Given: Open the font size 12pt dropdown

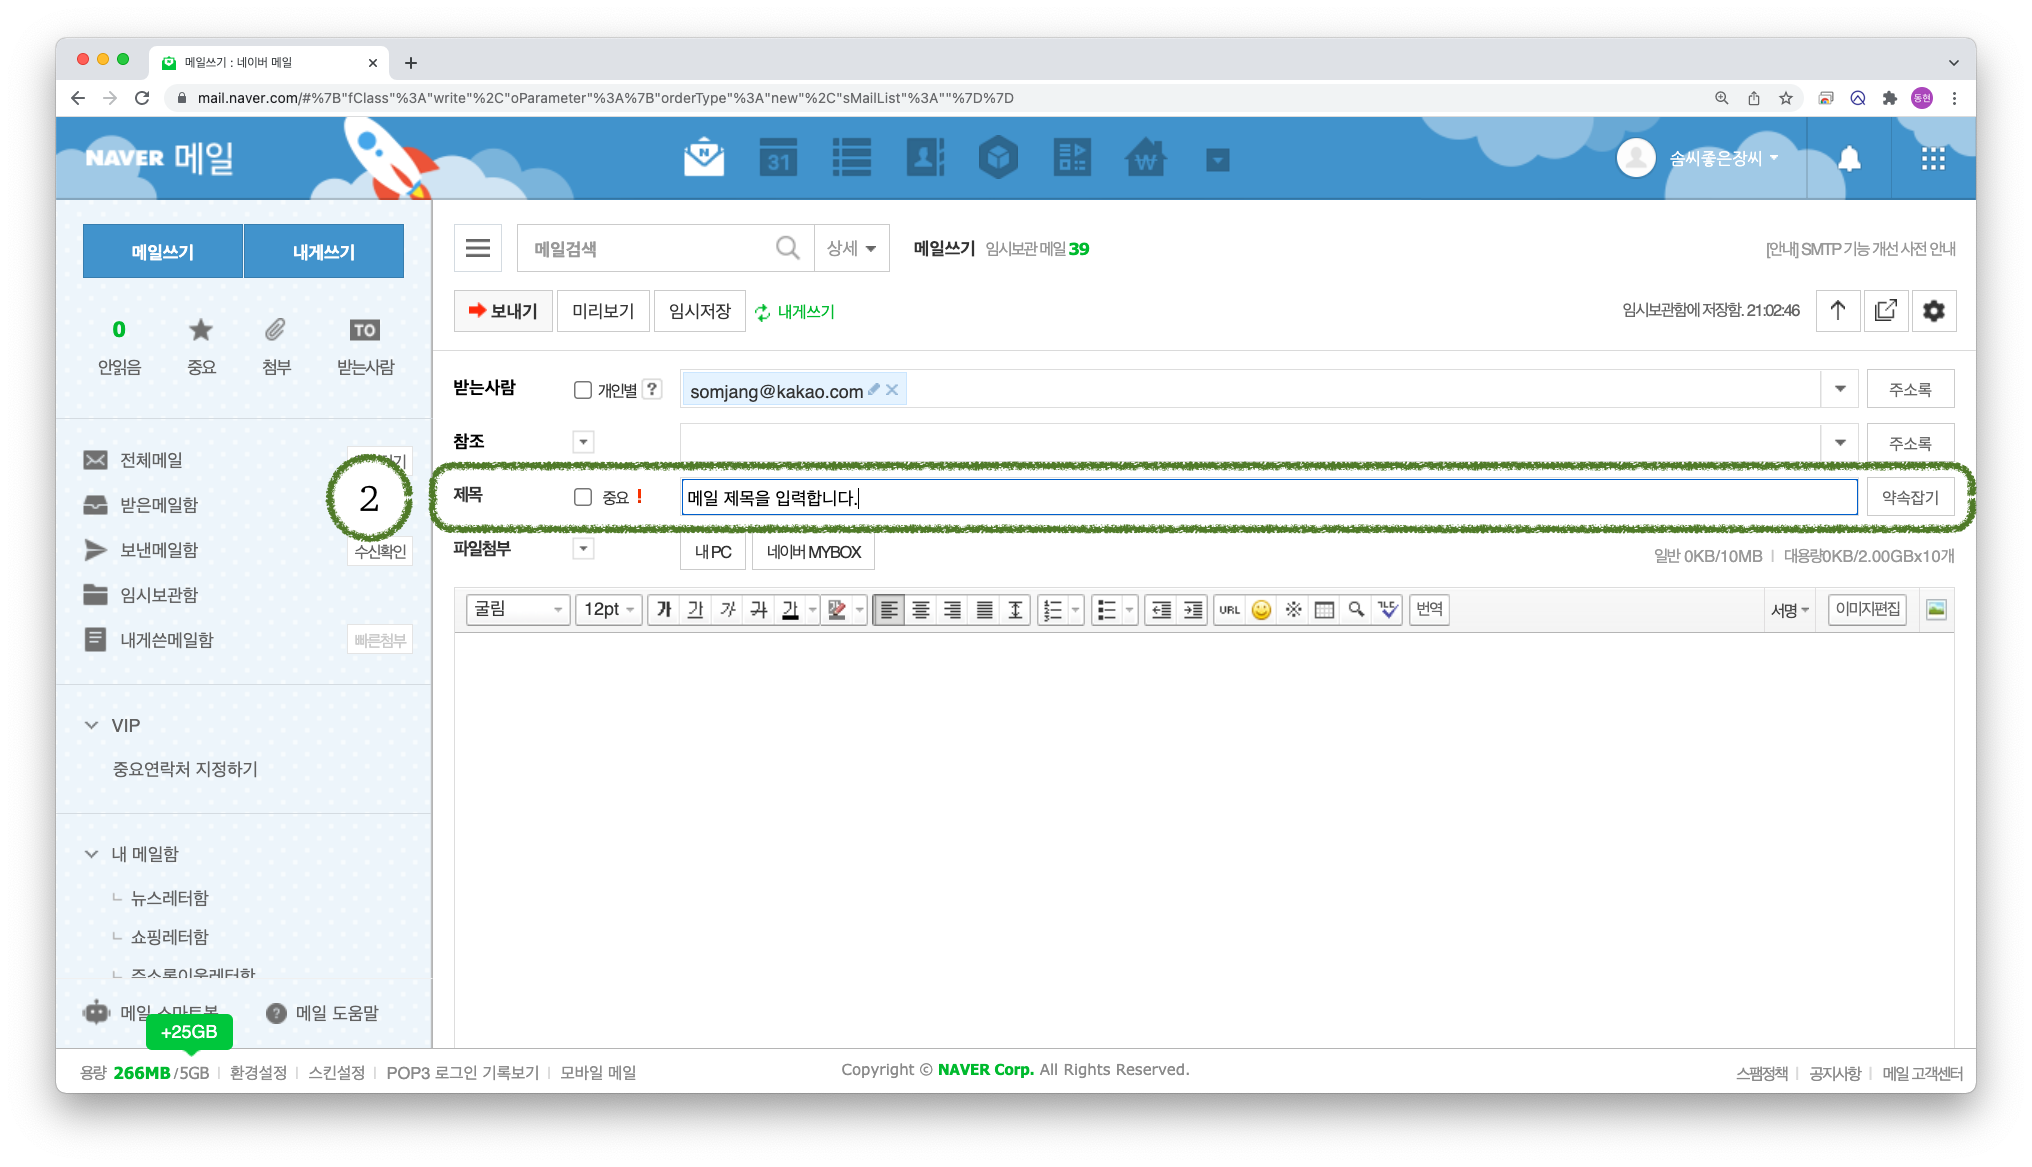Looking at the screenshot, I should [608, 610].
